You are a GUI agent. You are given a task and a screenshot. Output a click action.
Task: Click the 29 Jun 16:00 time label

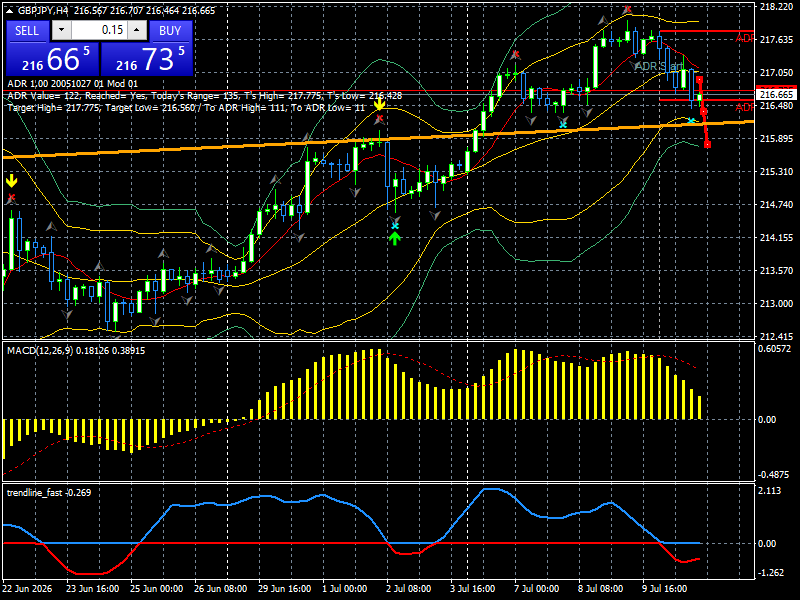coord(285,589)
